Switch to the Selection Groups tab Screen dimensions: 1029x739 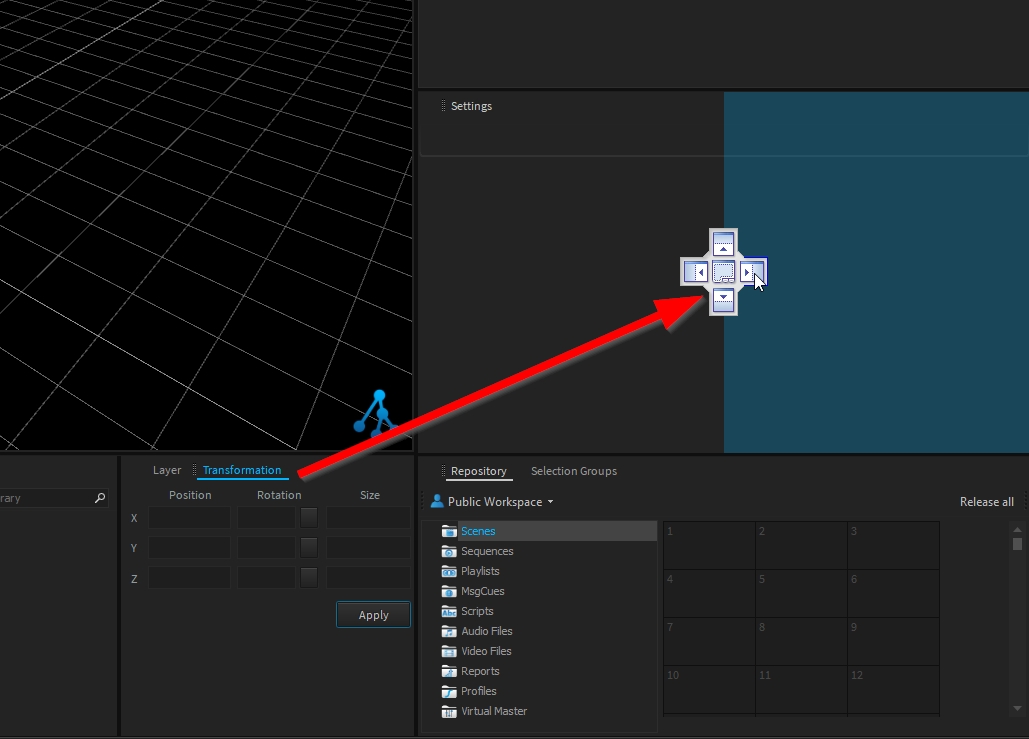pos(573,471)
